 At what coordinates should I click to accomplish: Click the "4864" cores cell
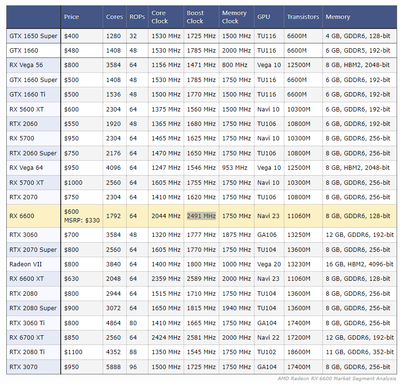[113, 323]
